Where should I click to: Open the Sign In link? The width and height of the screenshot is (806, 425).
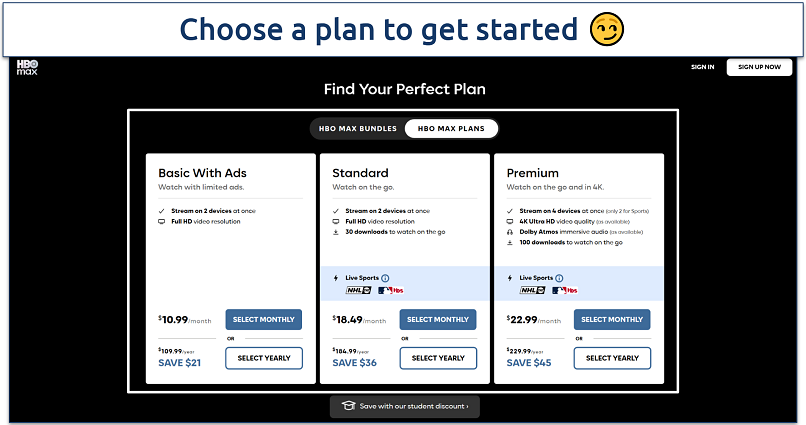coord(702,67)
